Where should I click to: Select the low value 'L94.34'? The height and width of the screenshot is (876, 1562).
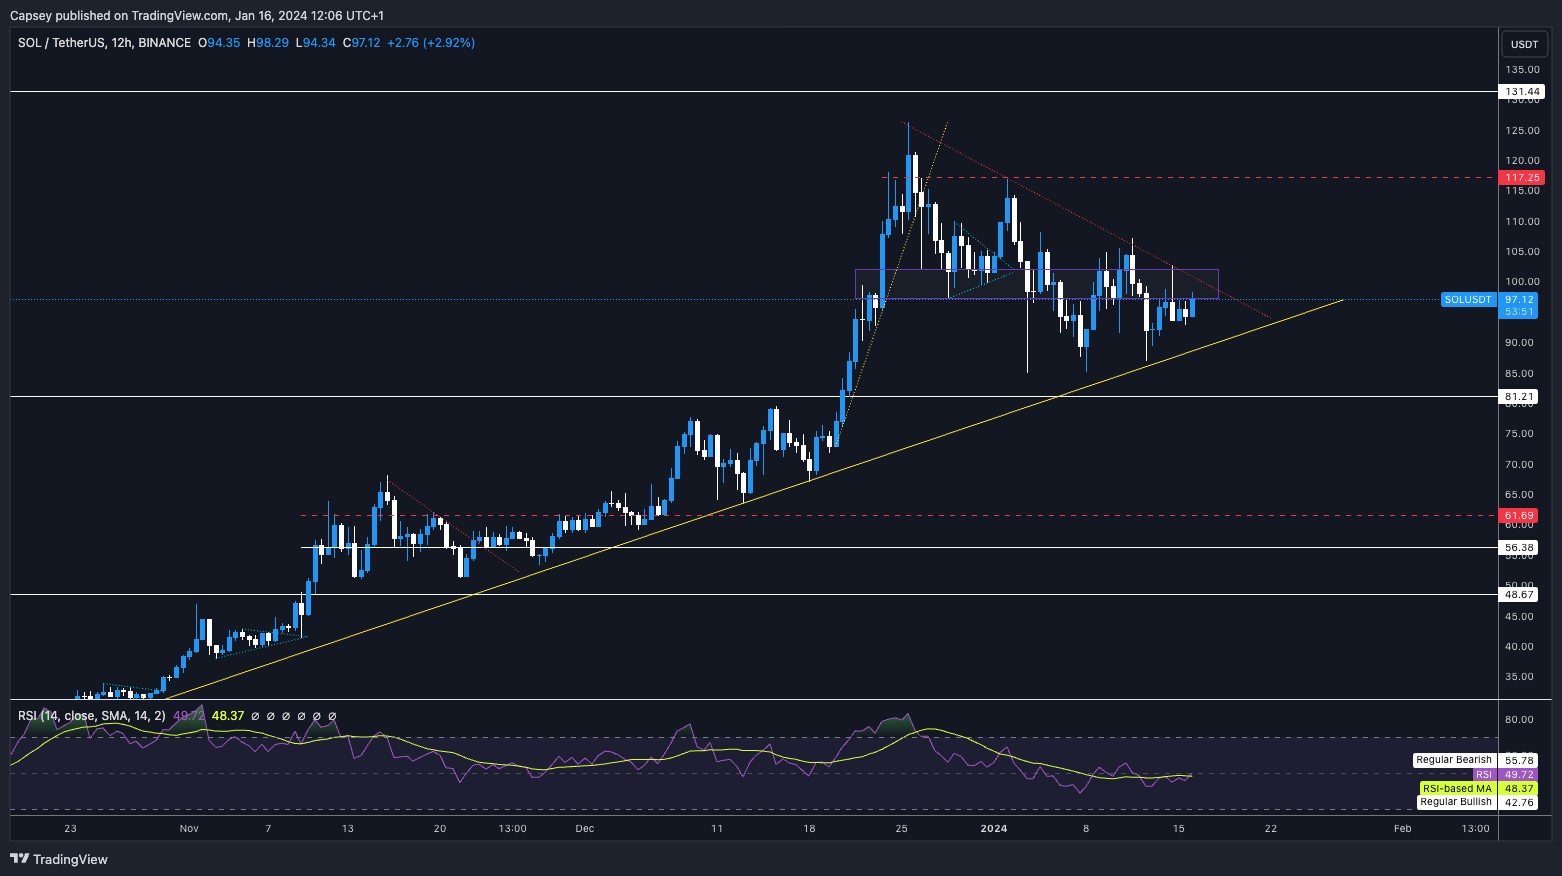316,43
